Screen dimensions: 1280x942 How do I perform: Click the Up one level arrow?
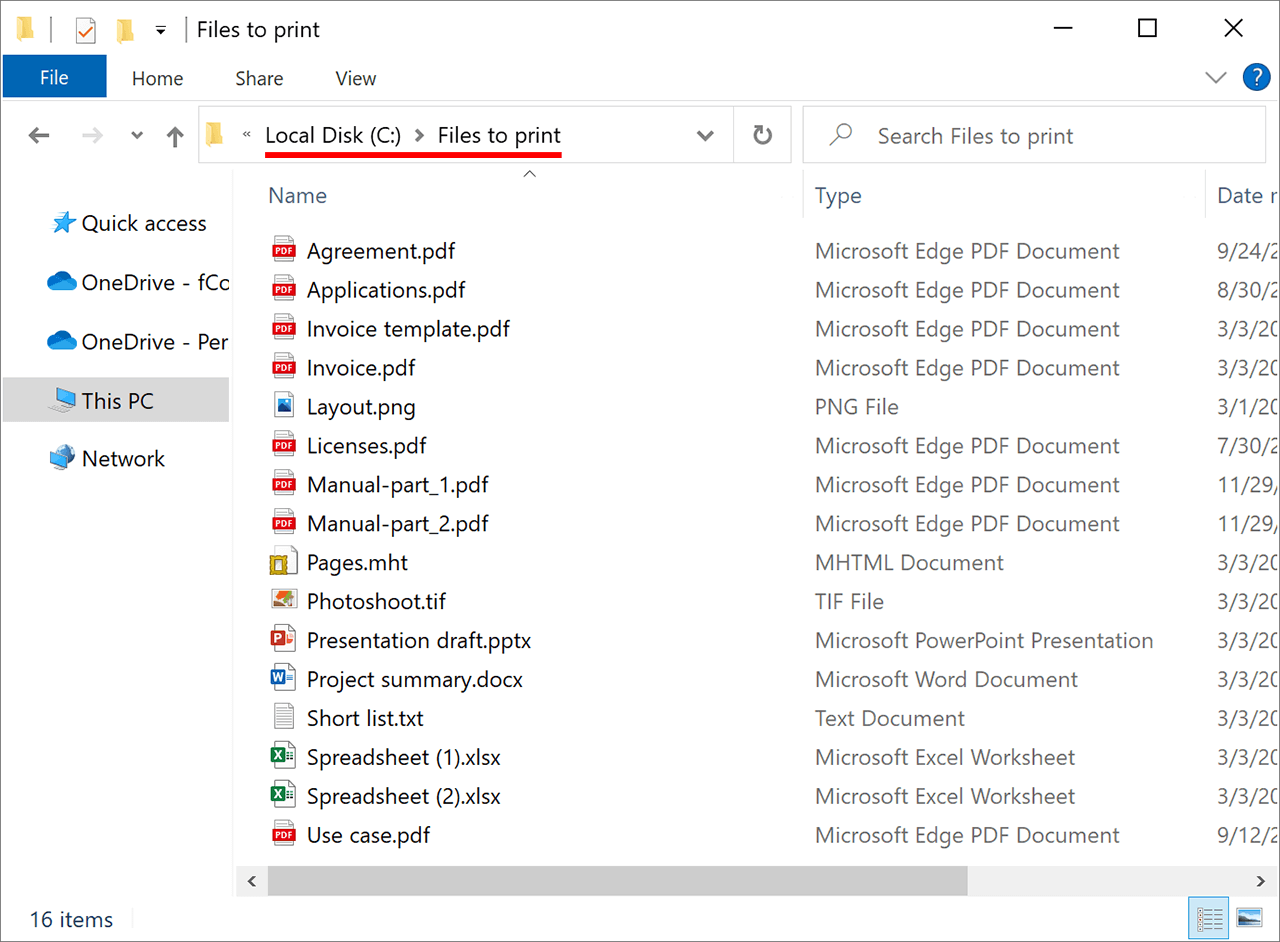(x=175, y=135)
